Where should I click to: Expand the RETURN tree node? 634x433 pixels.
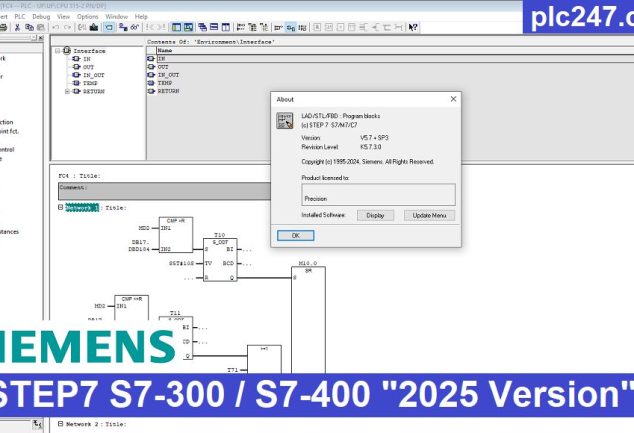(68, 92)
